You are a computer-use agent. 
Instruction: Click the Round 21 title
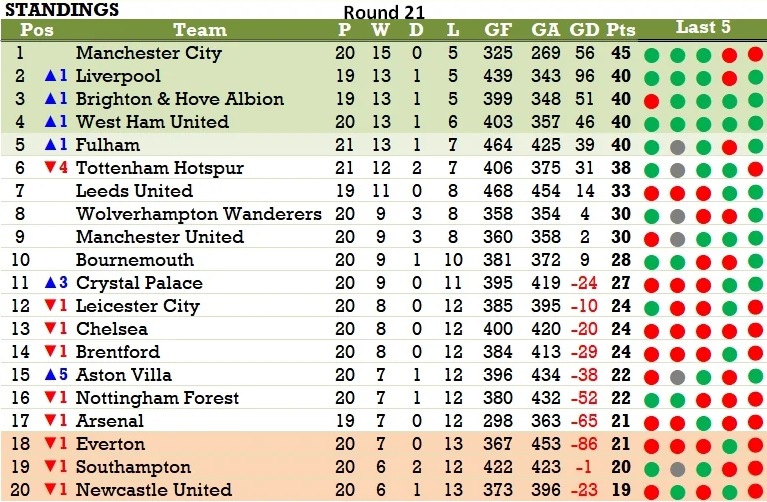(384, 12)
